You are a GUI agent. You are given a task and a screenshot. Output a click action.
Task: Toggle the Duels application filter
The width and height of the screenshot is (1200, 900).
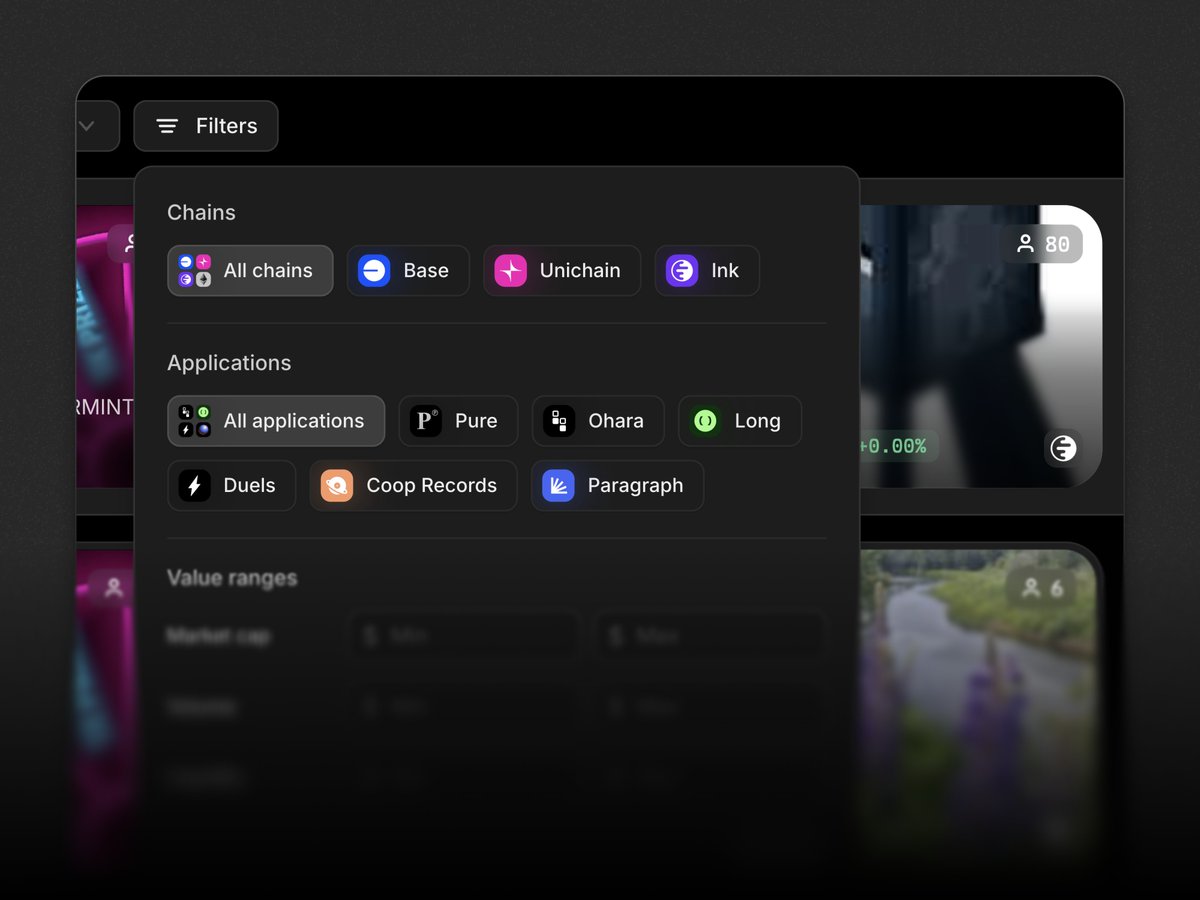(232, 486)
